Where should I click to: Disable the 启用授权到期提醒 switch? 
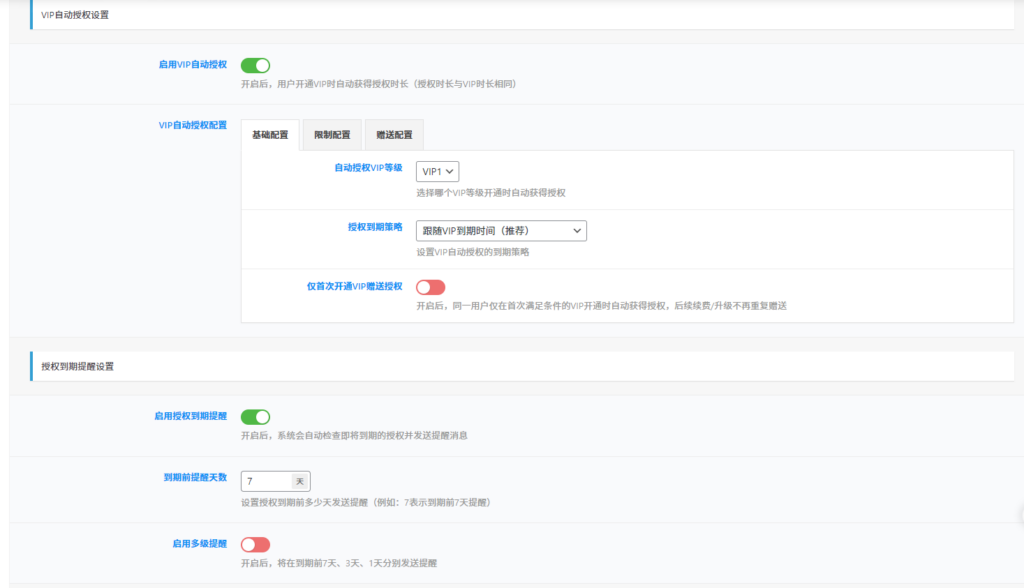(x=255, y=415)
